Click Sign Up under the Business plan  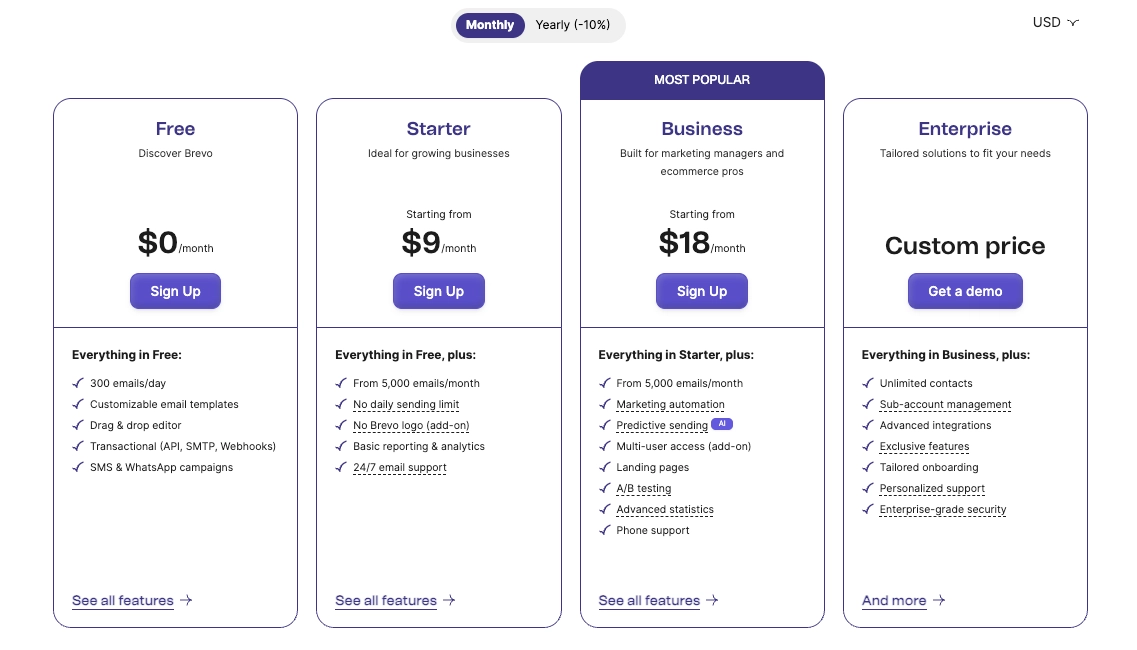point(702,291)
